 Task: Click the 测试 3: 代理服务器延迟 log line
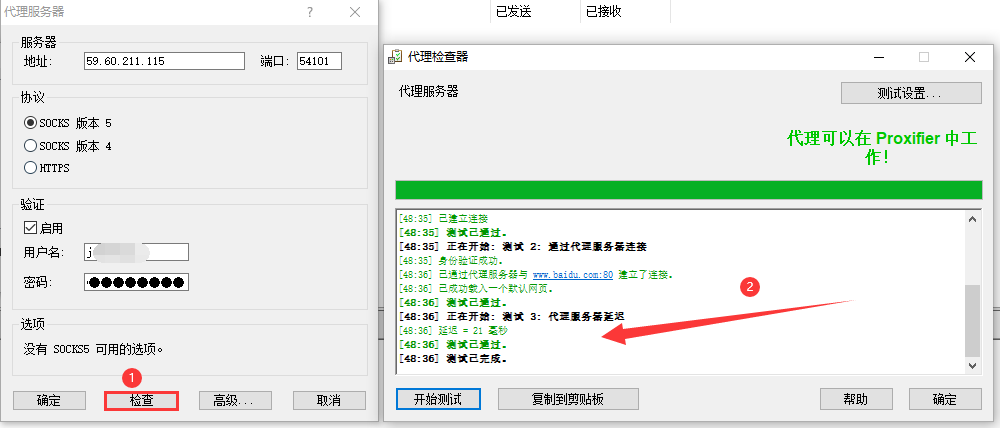point(511,316)
